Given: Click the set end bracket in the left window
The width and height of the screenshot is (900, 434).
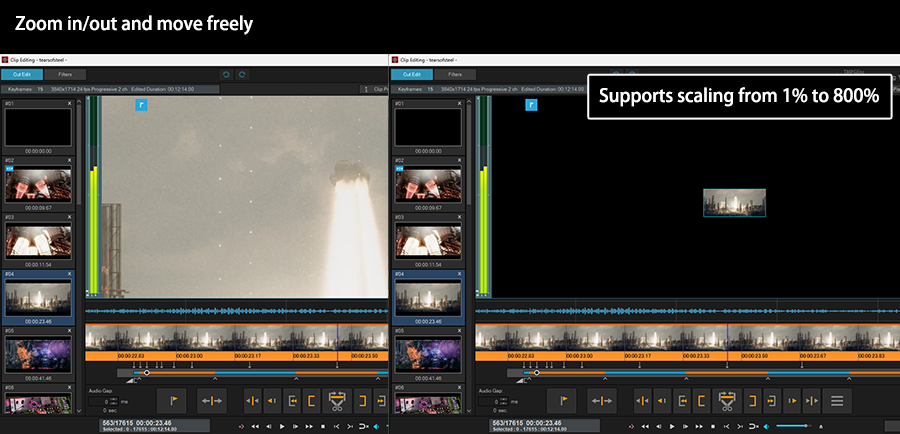Looking at the screenshot, I should 362,400.
